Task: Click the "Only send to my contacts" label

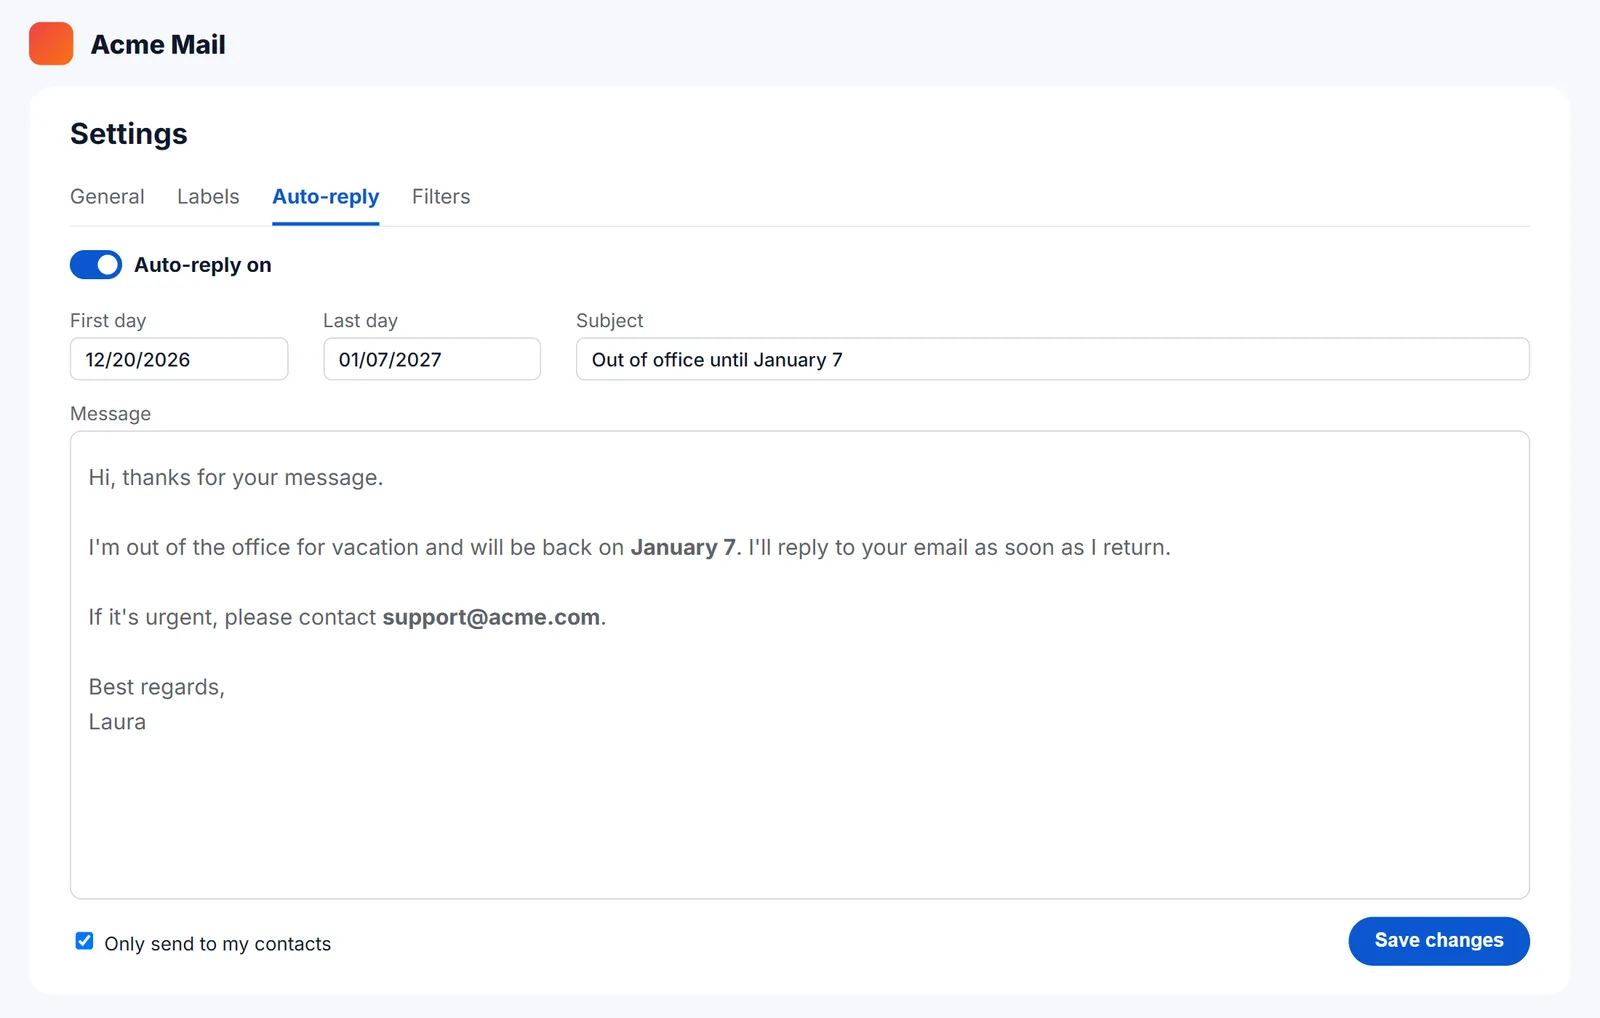Action: point(218,944)
